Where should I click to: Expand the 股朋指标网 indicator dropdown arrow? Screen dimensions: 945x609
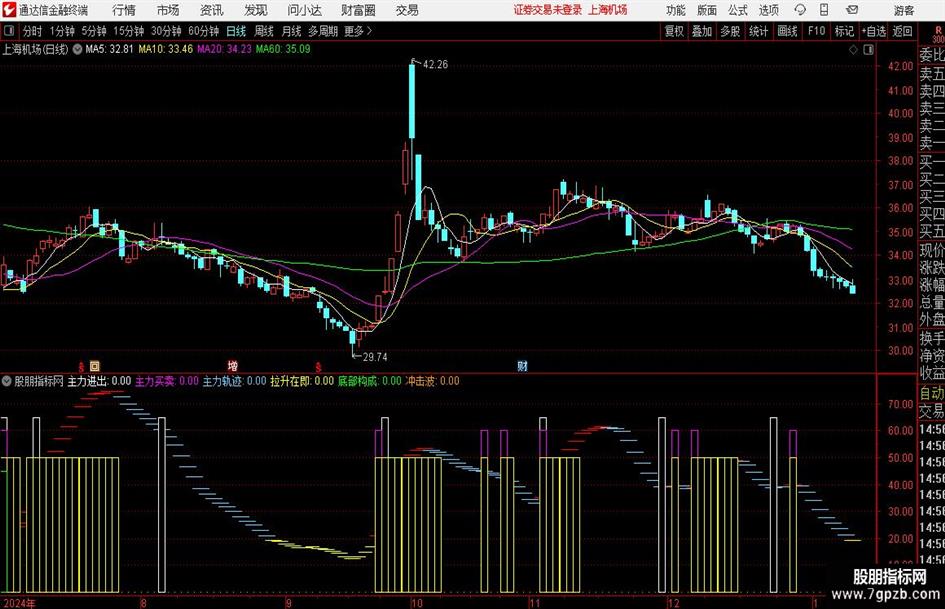[x=7, y=381]
